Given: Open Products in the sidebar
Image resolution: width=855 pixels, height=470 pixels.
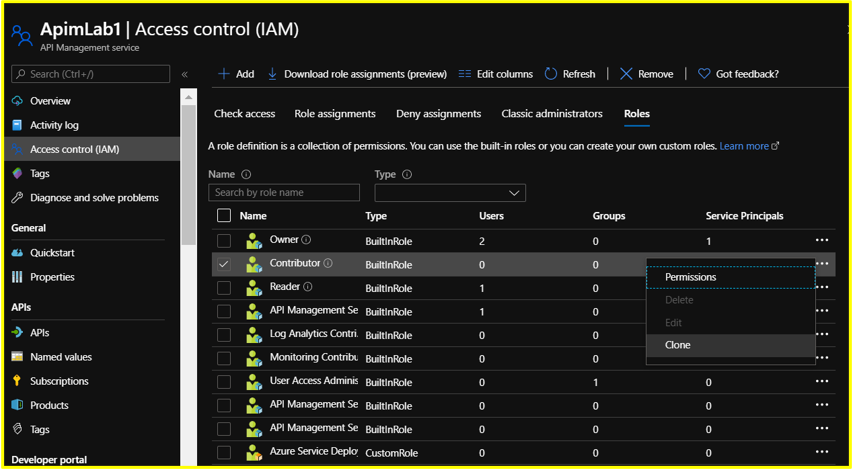Looking at the screenshot, I should [49, 405].
